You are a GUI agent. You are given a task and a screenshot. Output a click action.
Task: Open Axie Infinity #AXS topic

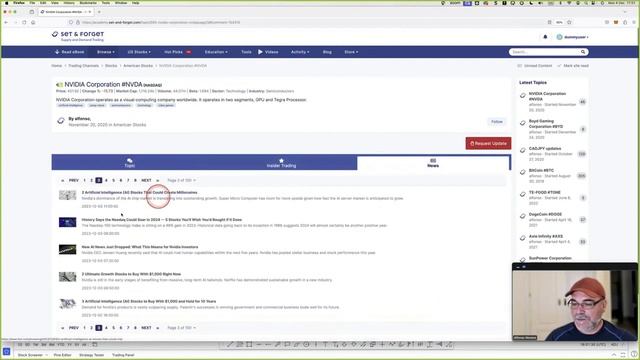click(546, 236)
